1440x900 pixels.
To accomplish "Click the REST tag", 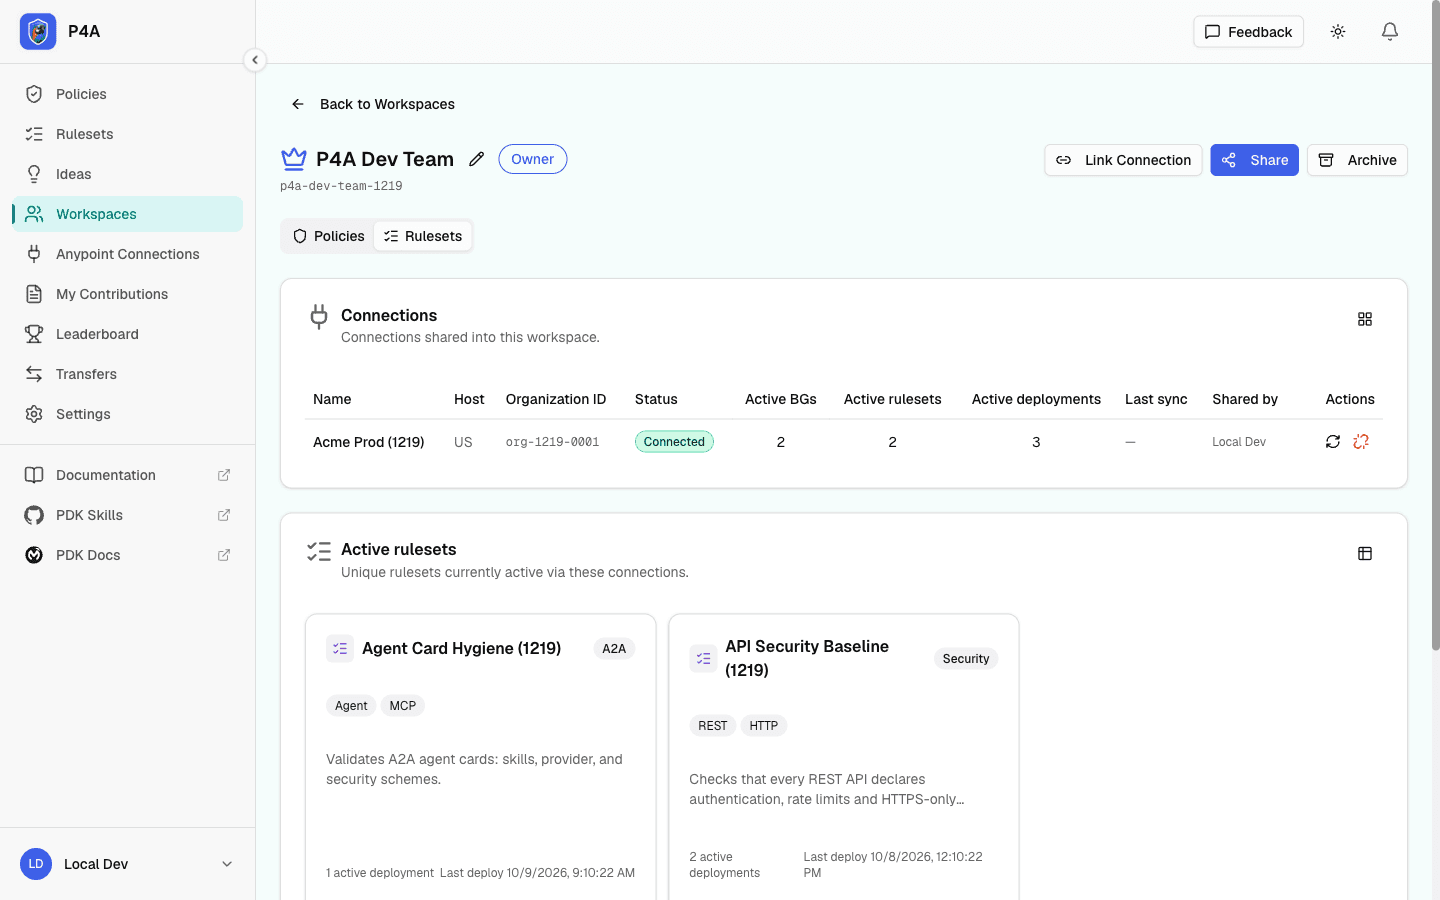I will (713, 726).
